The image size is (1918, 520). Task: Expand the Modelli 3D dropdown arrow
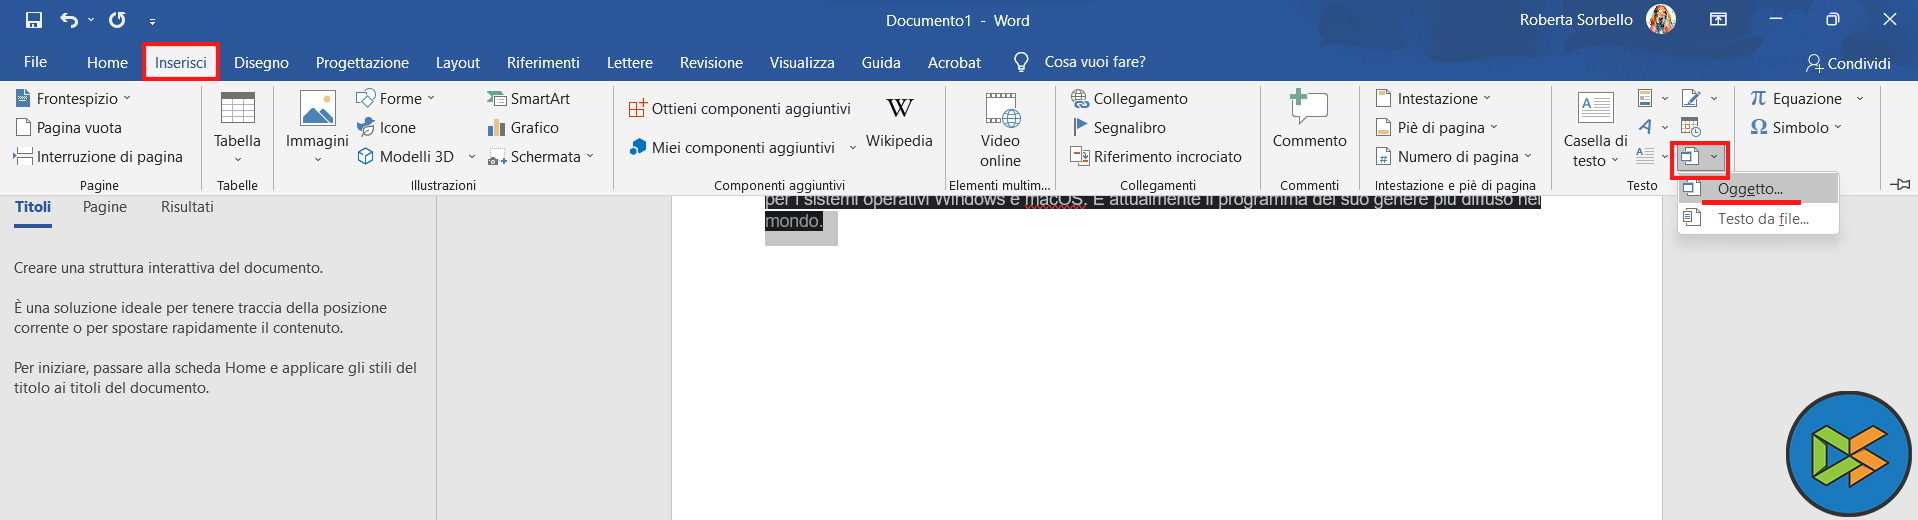pyautogui.click(x=472, y=156)
